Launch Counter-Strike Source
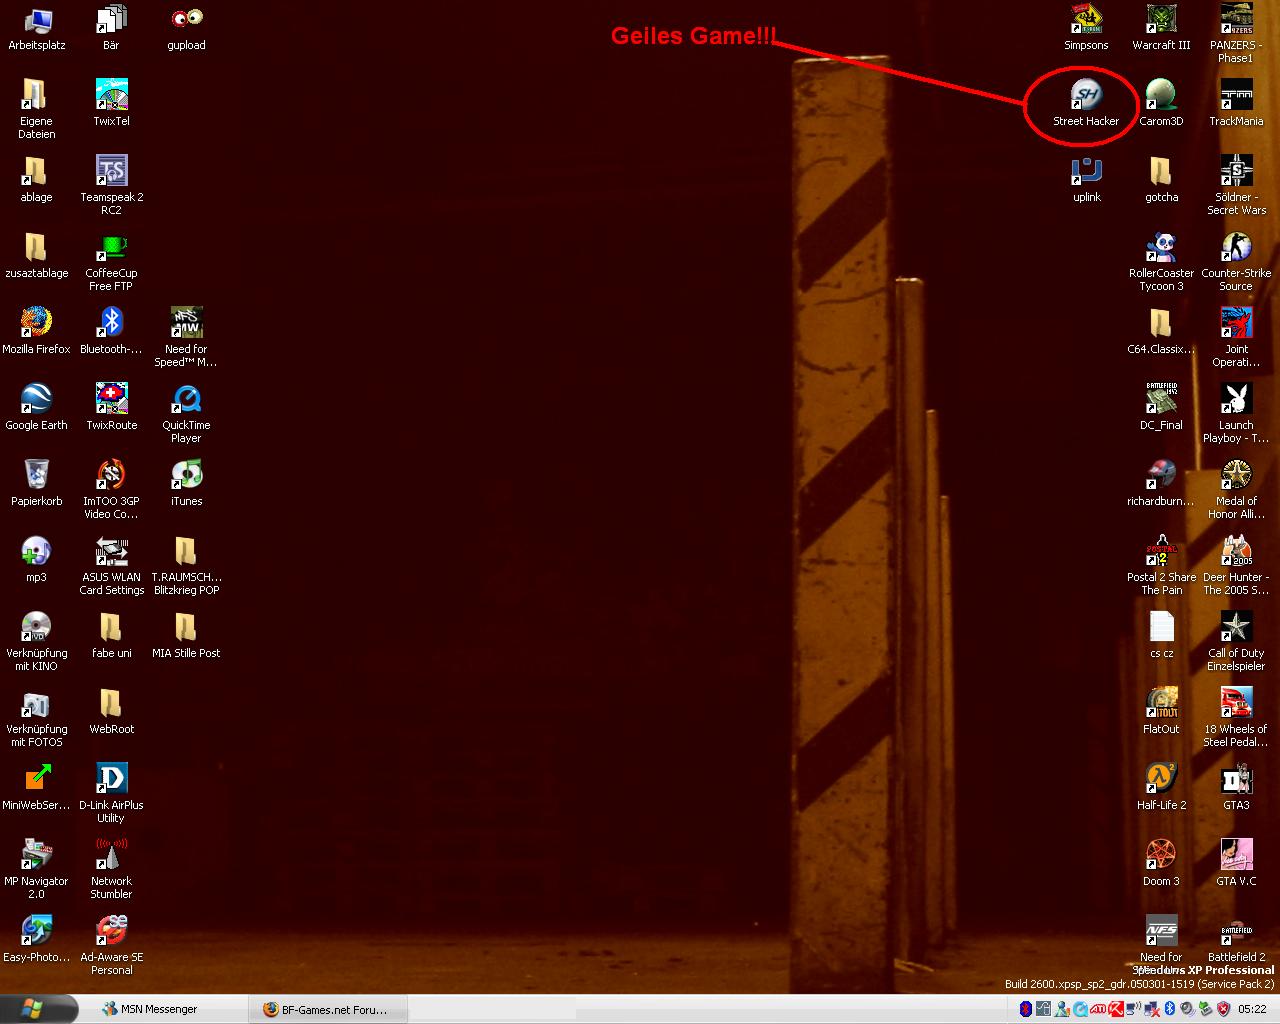1280x1024 pixels. 1236,261
